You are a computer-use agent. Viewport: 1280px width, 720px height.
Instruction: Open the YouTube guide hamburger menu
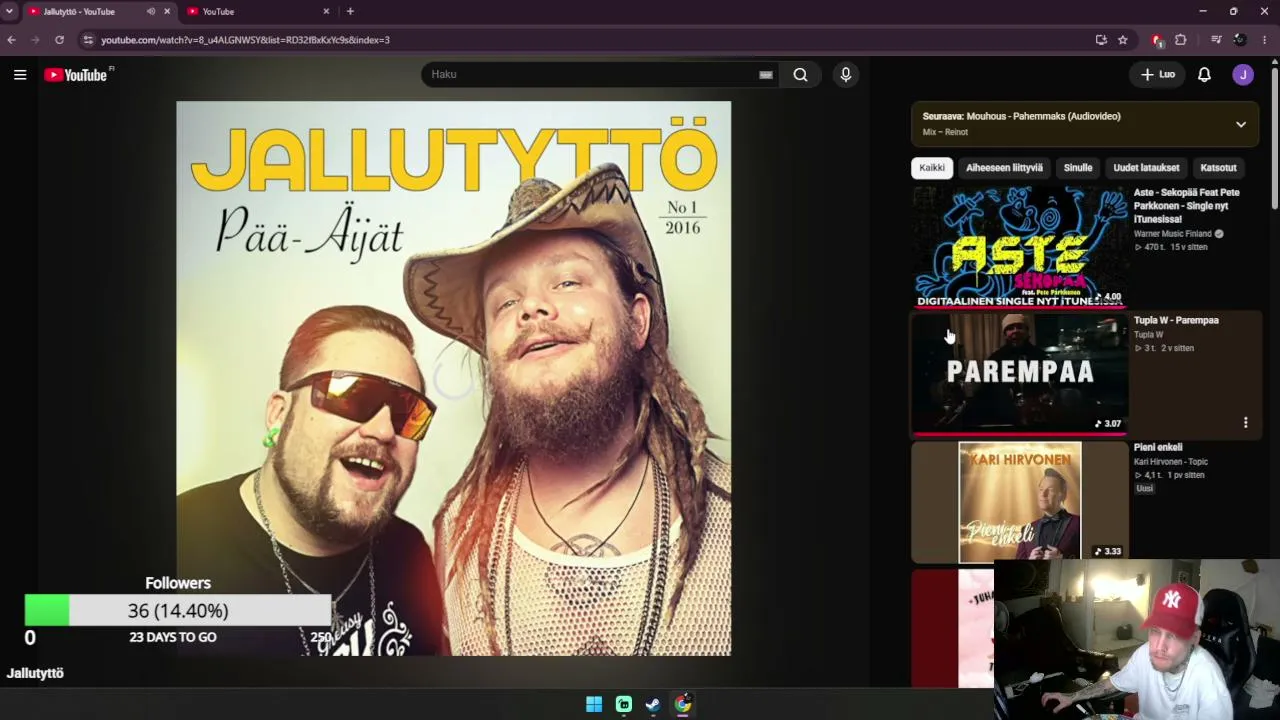click(20, 74)
